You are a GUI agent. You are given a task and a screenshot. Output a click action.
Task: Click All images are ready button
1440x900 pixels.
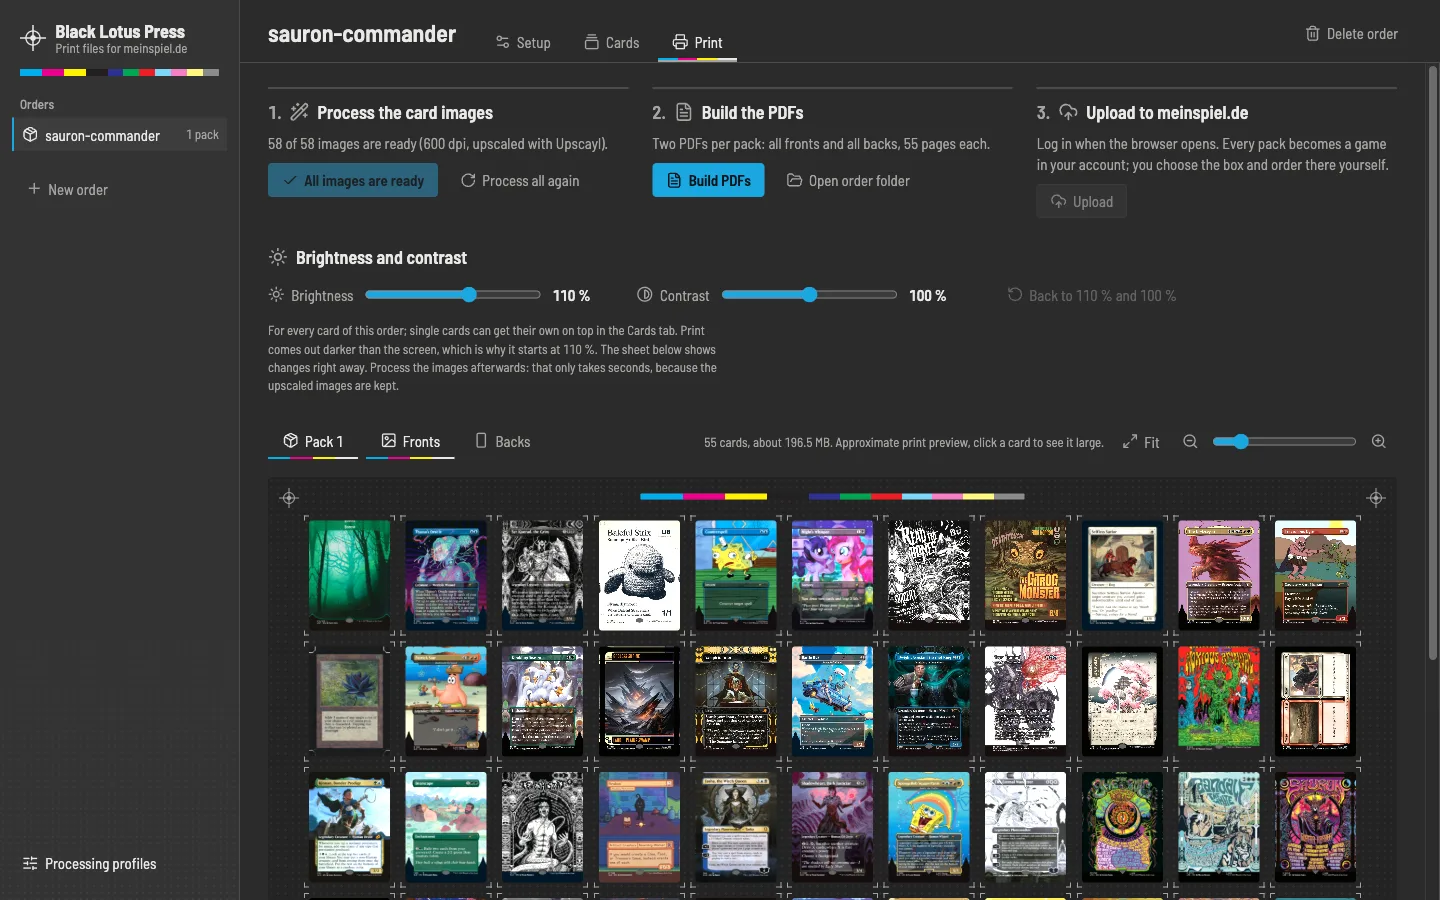353,180
